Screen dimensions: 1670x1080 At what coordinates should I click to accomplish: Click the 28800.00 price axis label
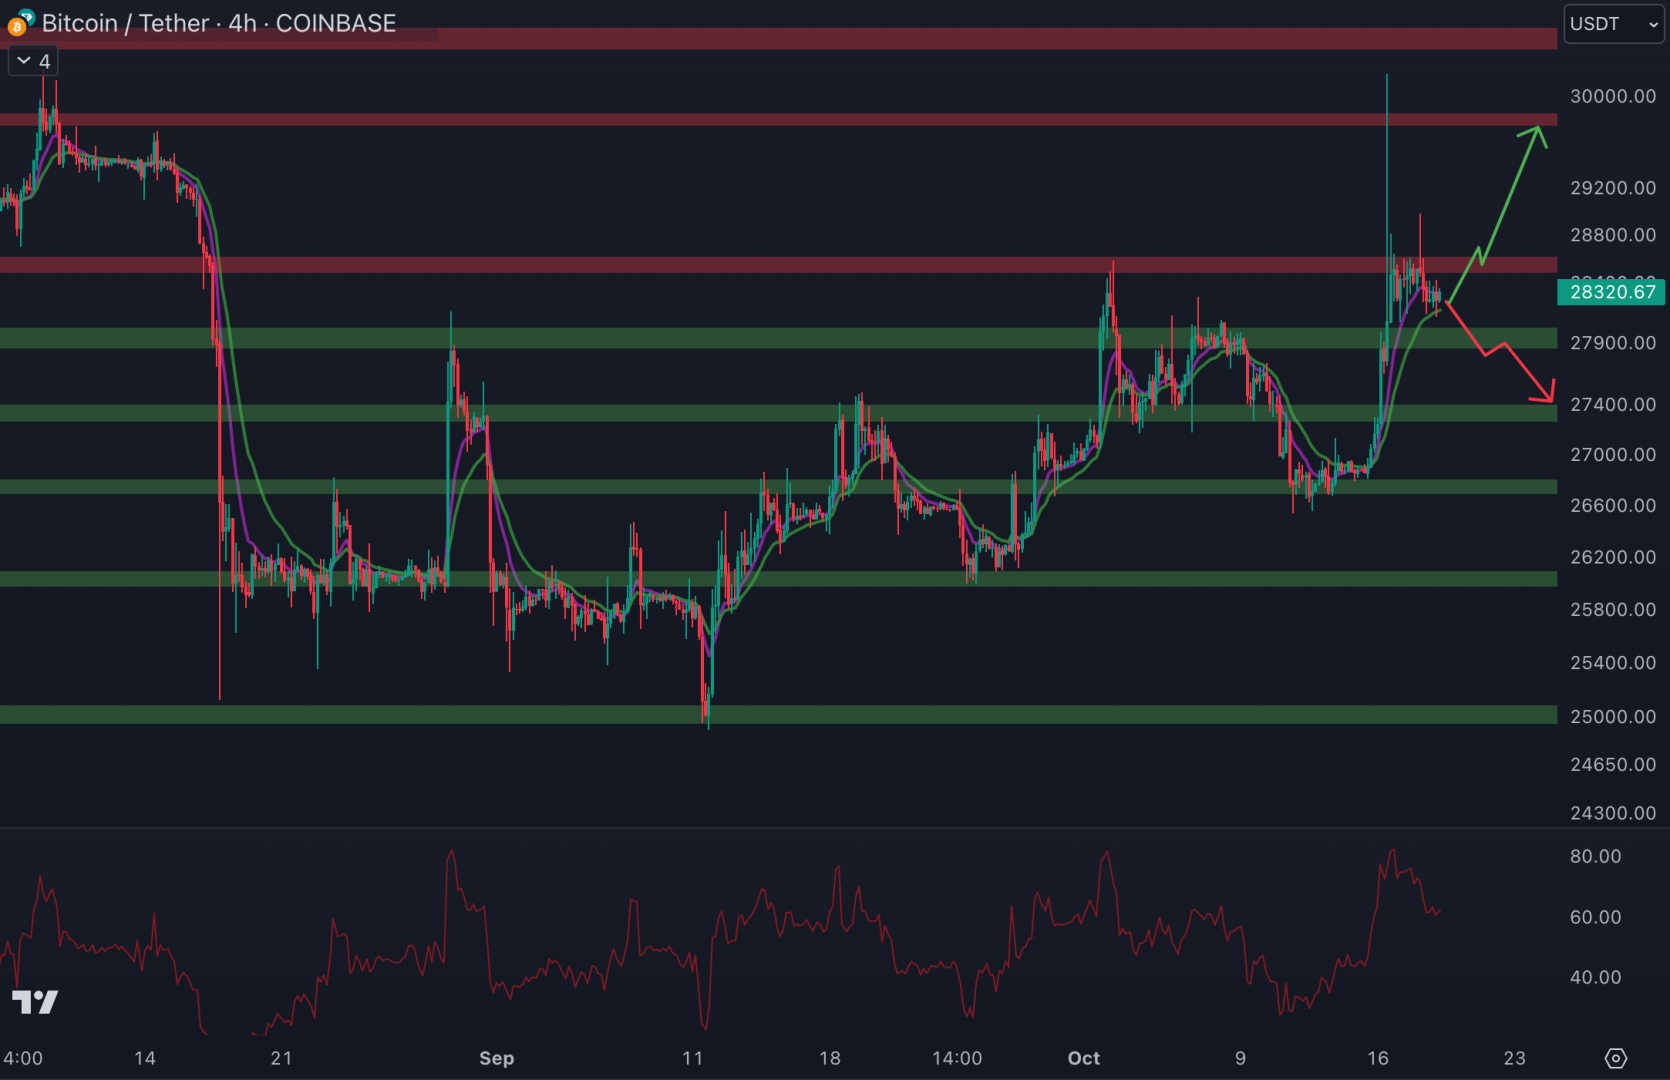coord(1613,235)
